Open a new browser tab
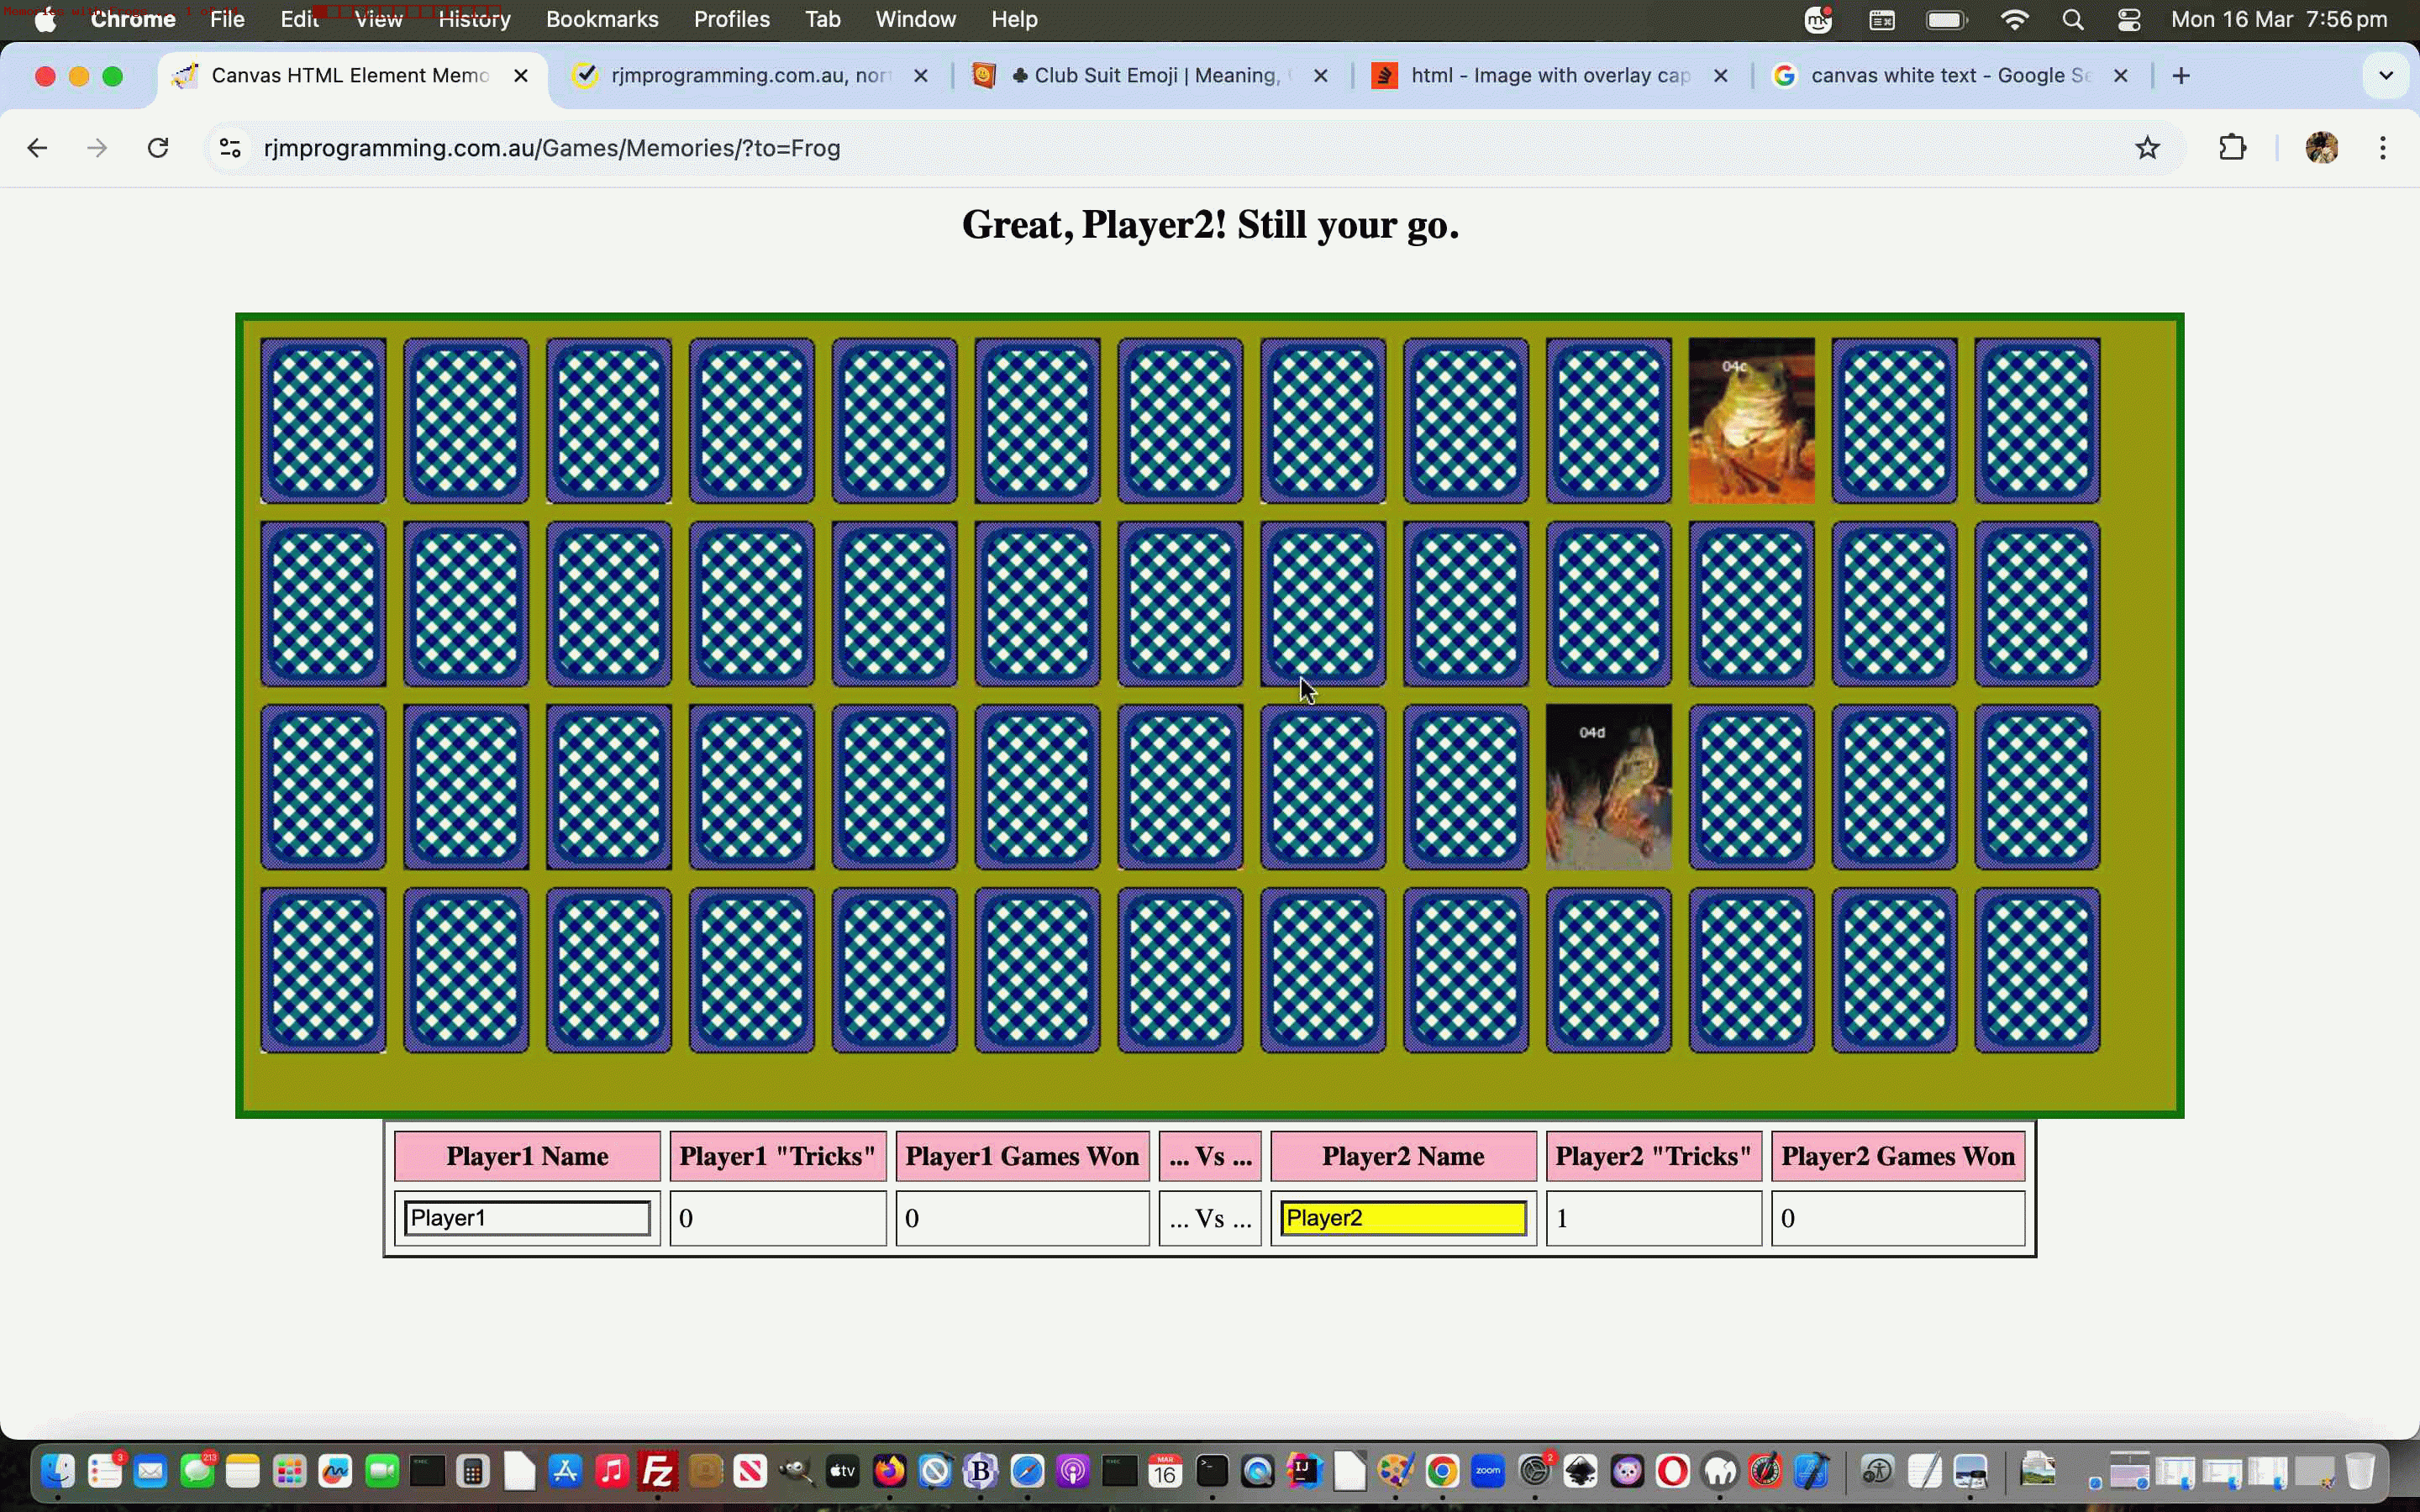The height and width of the screenshot is (1512, 2420). (x=2181, y=76)
